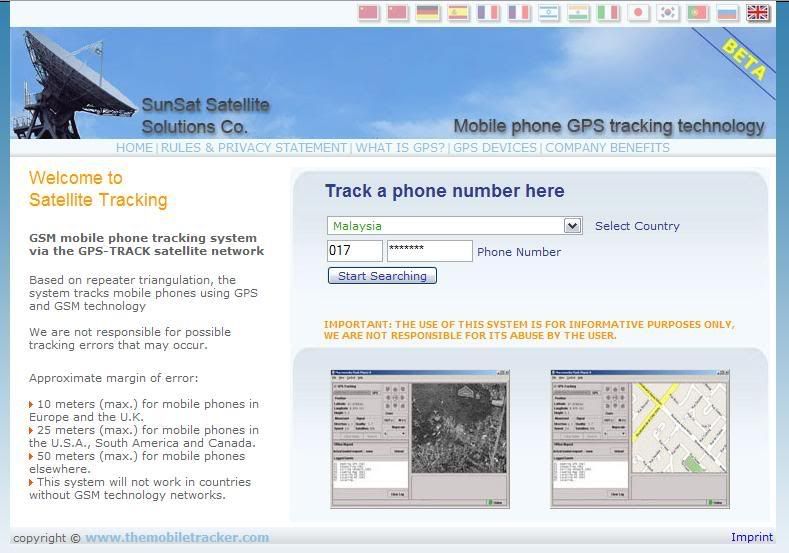Click the 50 meters (max.) bullet text
Viewport: 789px width, 553px height.
click(x=137, y=462)
